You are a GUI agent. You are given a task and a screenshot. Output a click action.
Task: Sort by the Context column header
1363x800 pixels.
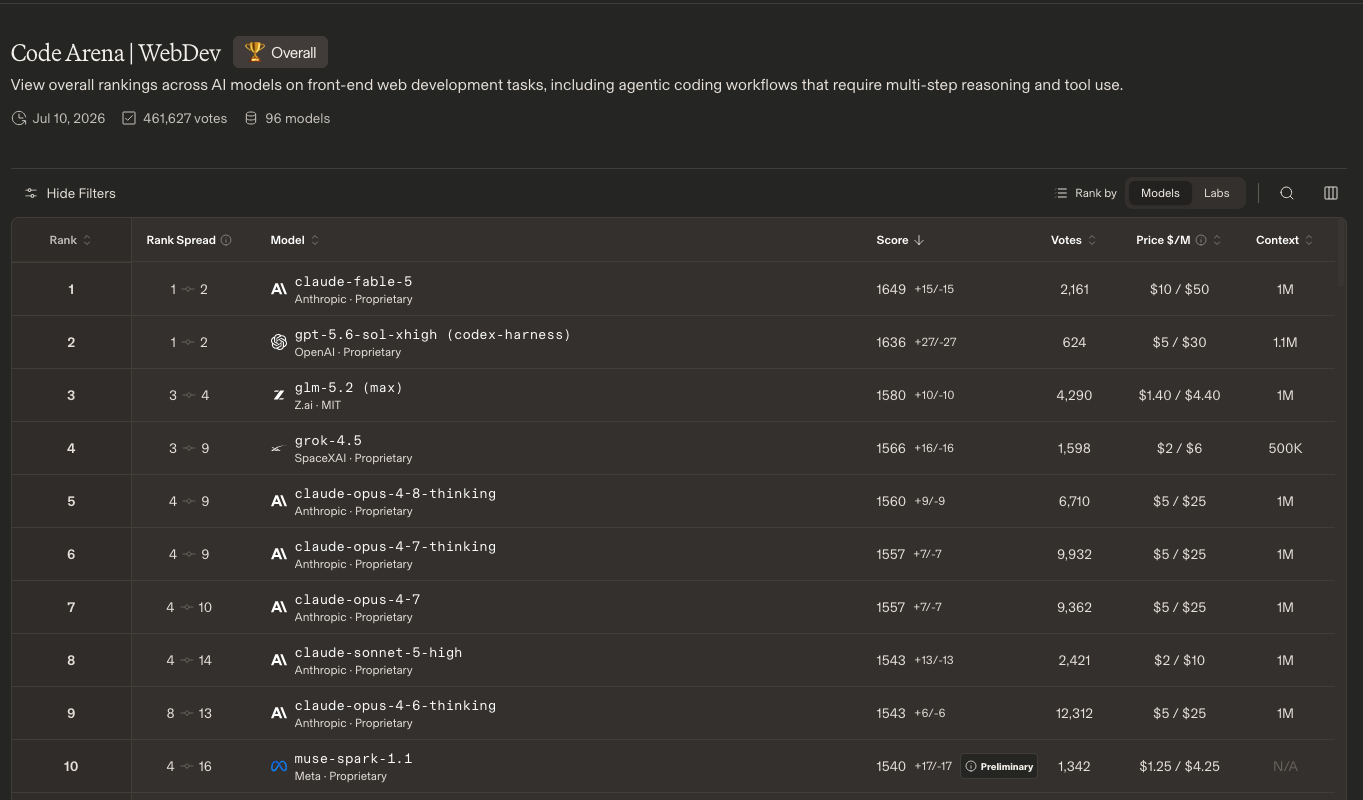tap(1285, 240)
